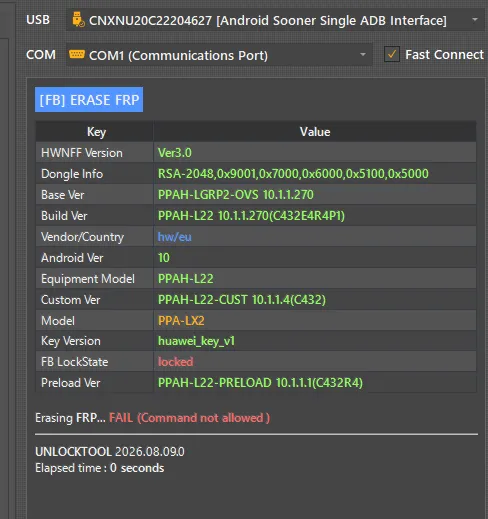
Task: Select PPAH-L22-PRELOAD 10.1.1.1(C432R4) value
Action: pyautogui.click(x=315, y=383)
